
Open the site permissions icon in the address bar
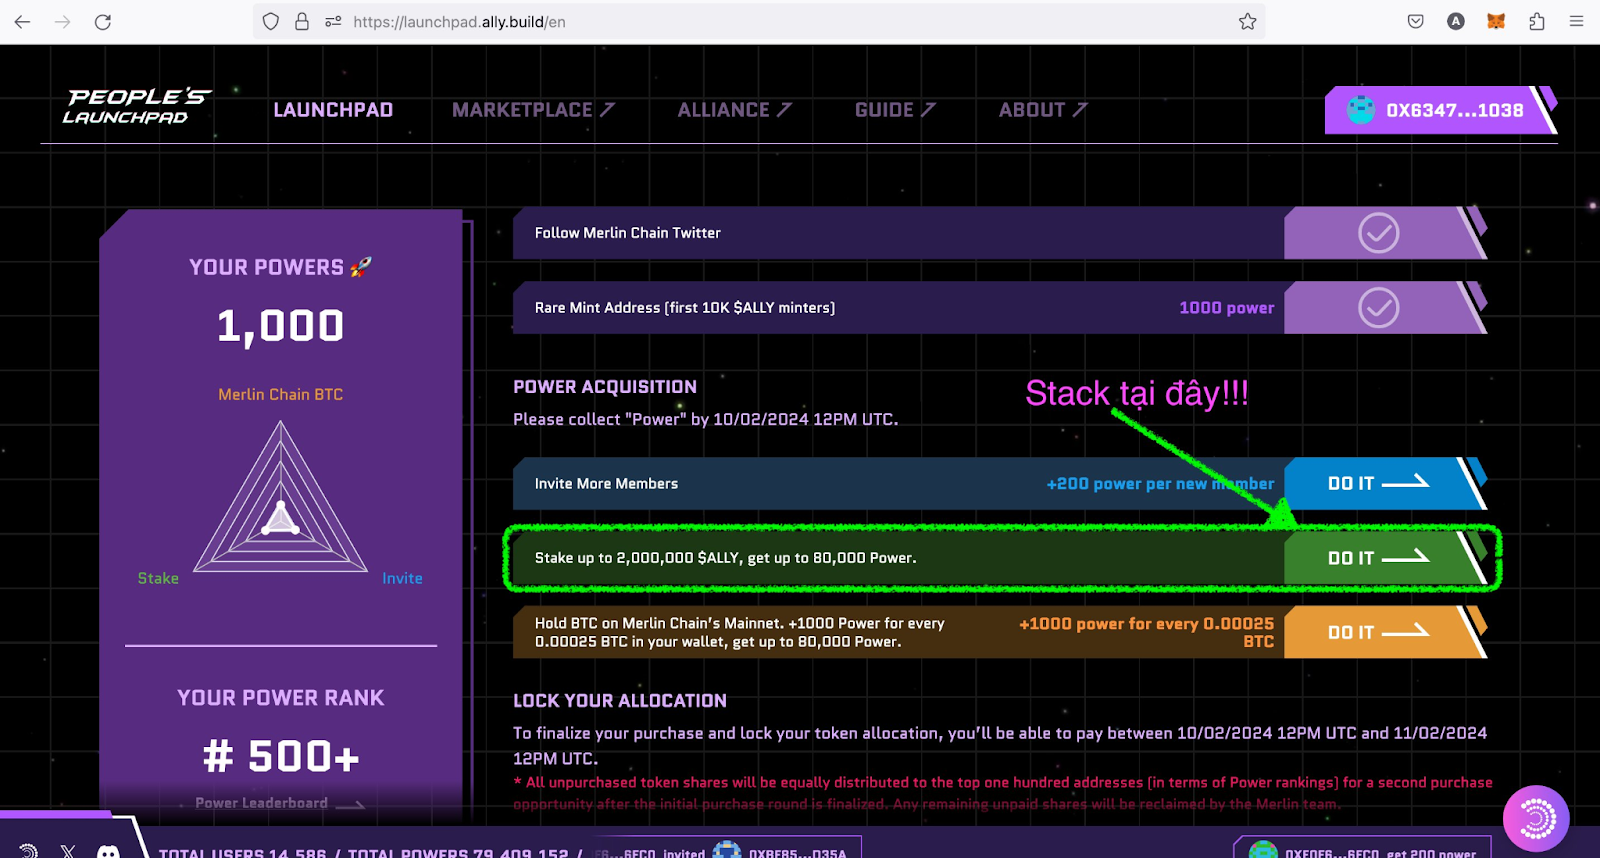coord(333,21)
